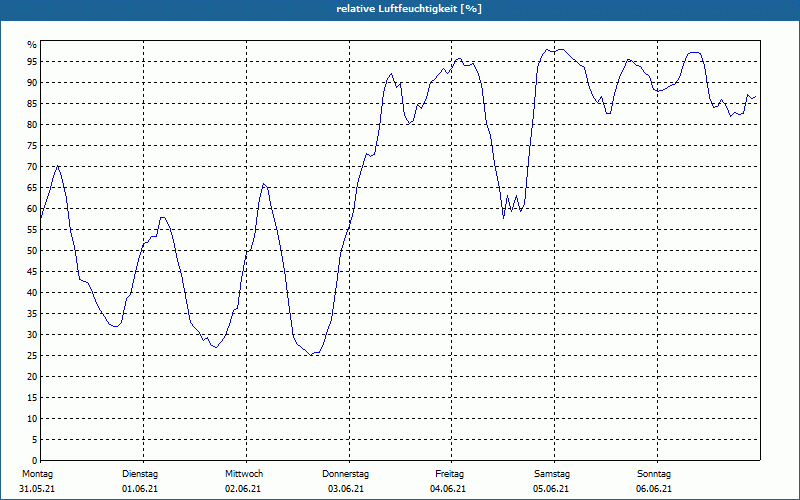Click the 'Freitag' day label
Viewport: 800px width, 500px height.
pos(449,474)
